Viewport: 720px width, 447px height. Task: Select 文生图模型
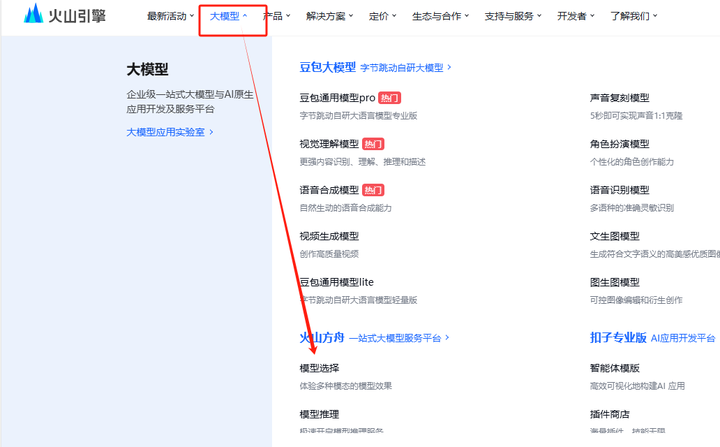(x=614, y=236)
